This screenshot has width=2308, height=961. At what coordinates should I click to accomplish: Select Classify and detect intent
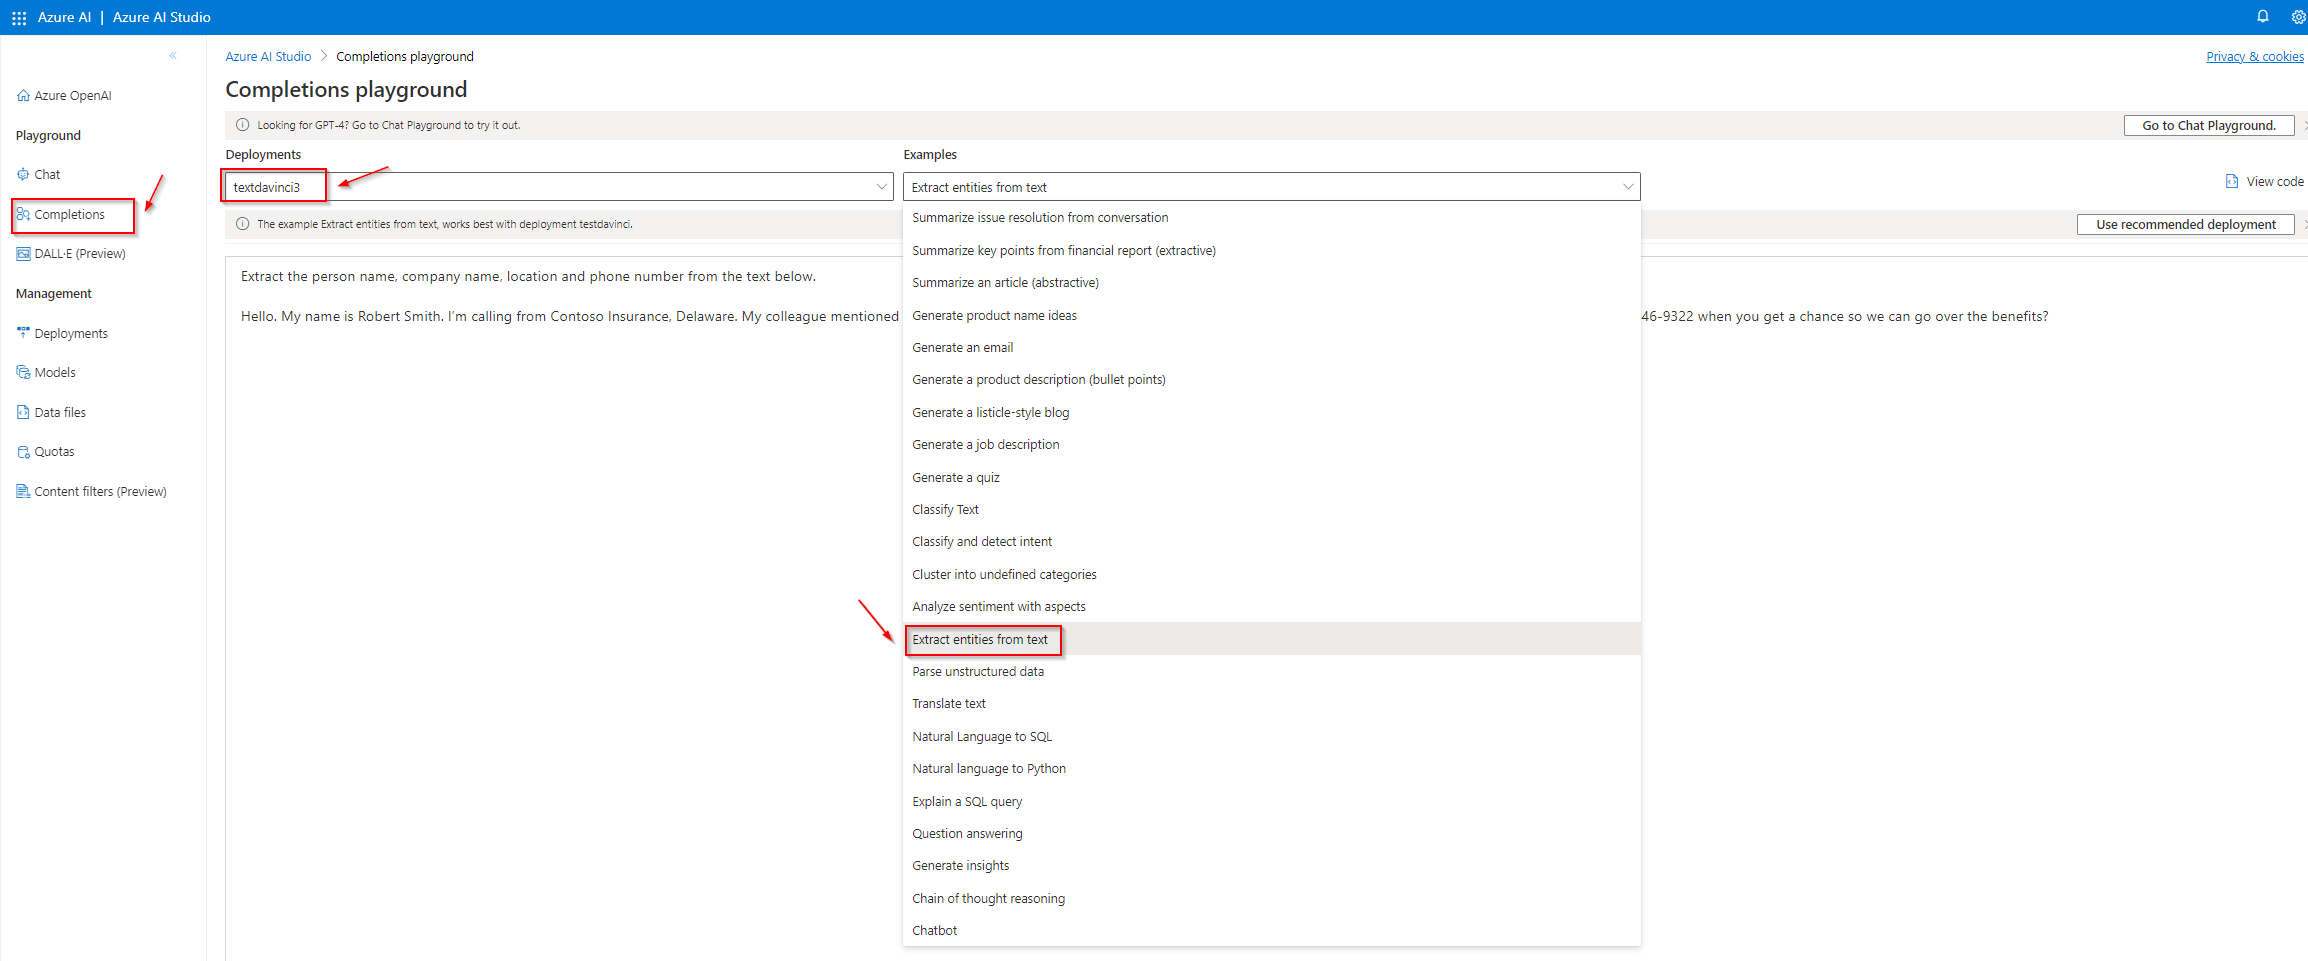click(1271, 542)
